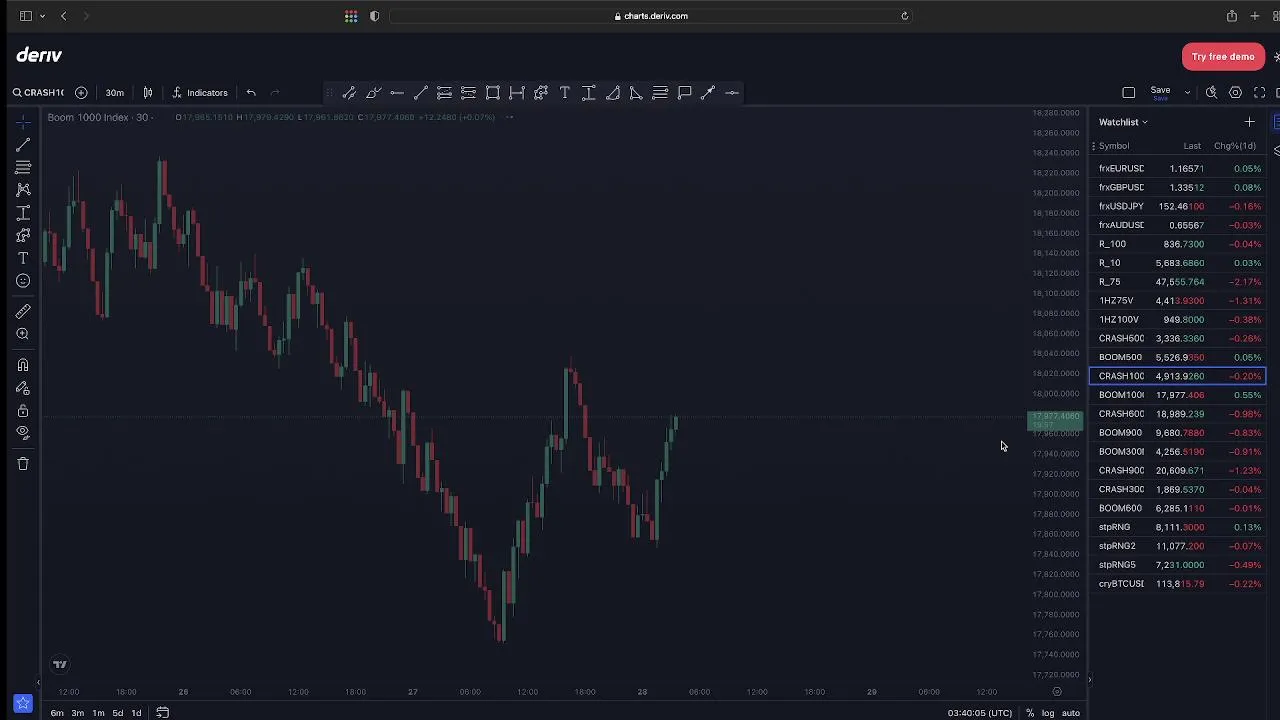This screenshot has width=1280, height=720.
Task: Select stpRNG in the watchlist
Action: 1177,527
